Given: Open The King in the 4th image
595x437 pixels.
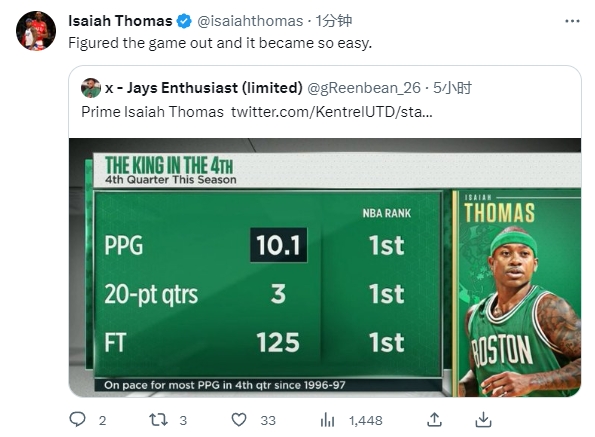Looking at the screenshot, I should 325,267.
